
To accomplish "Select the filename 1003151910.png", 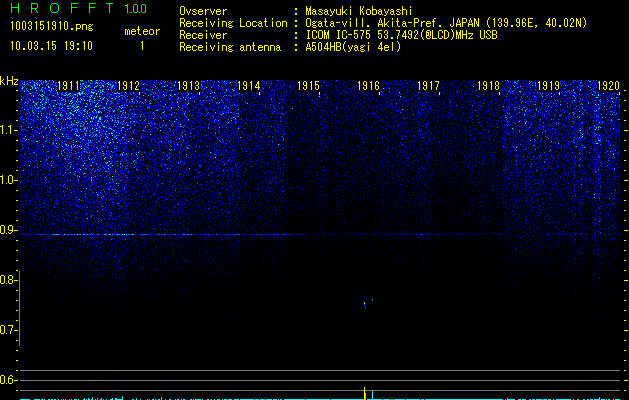I will (x=52, y=26).
